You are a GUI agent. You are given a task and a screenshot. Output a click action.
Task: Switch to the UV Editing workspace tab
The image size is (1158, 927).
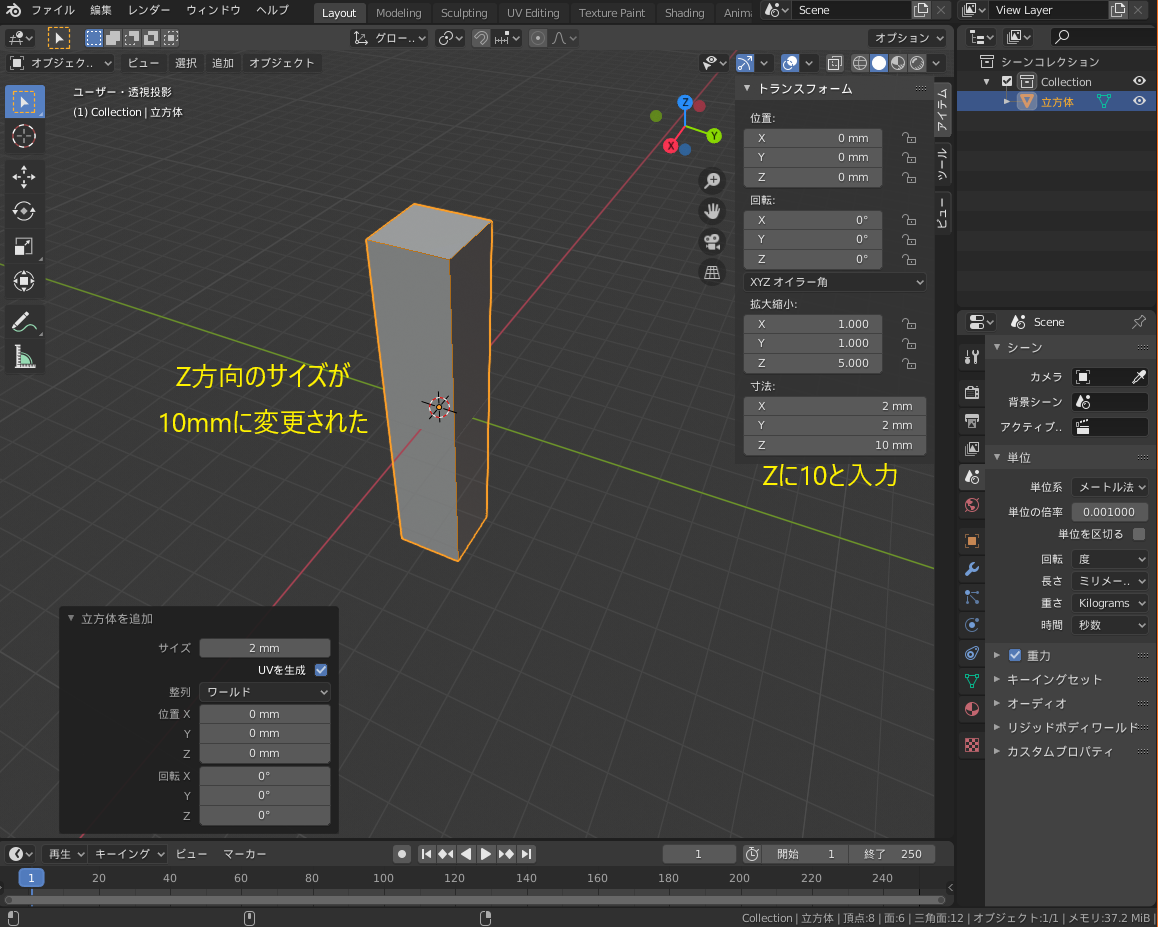[x=533, y=13]
